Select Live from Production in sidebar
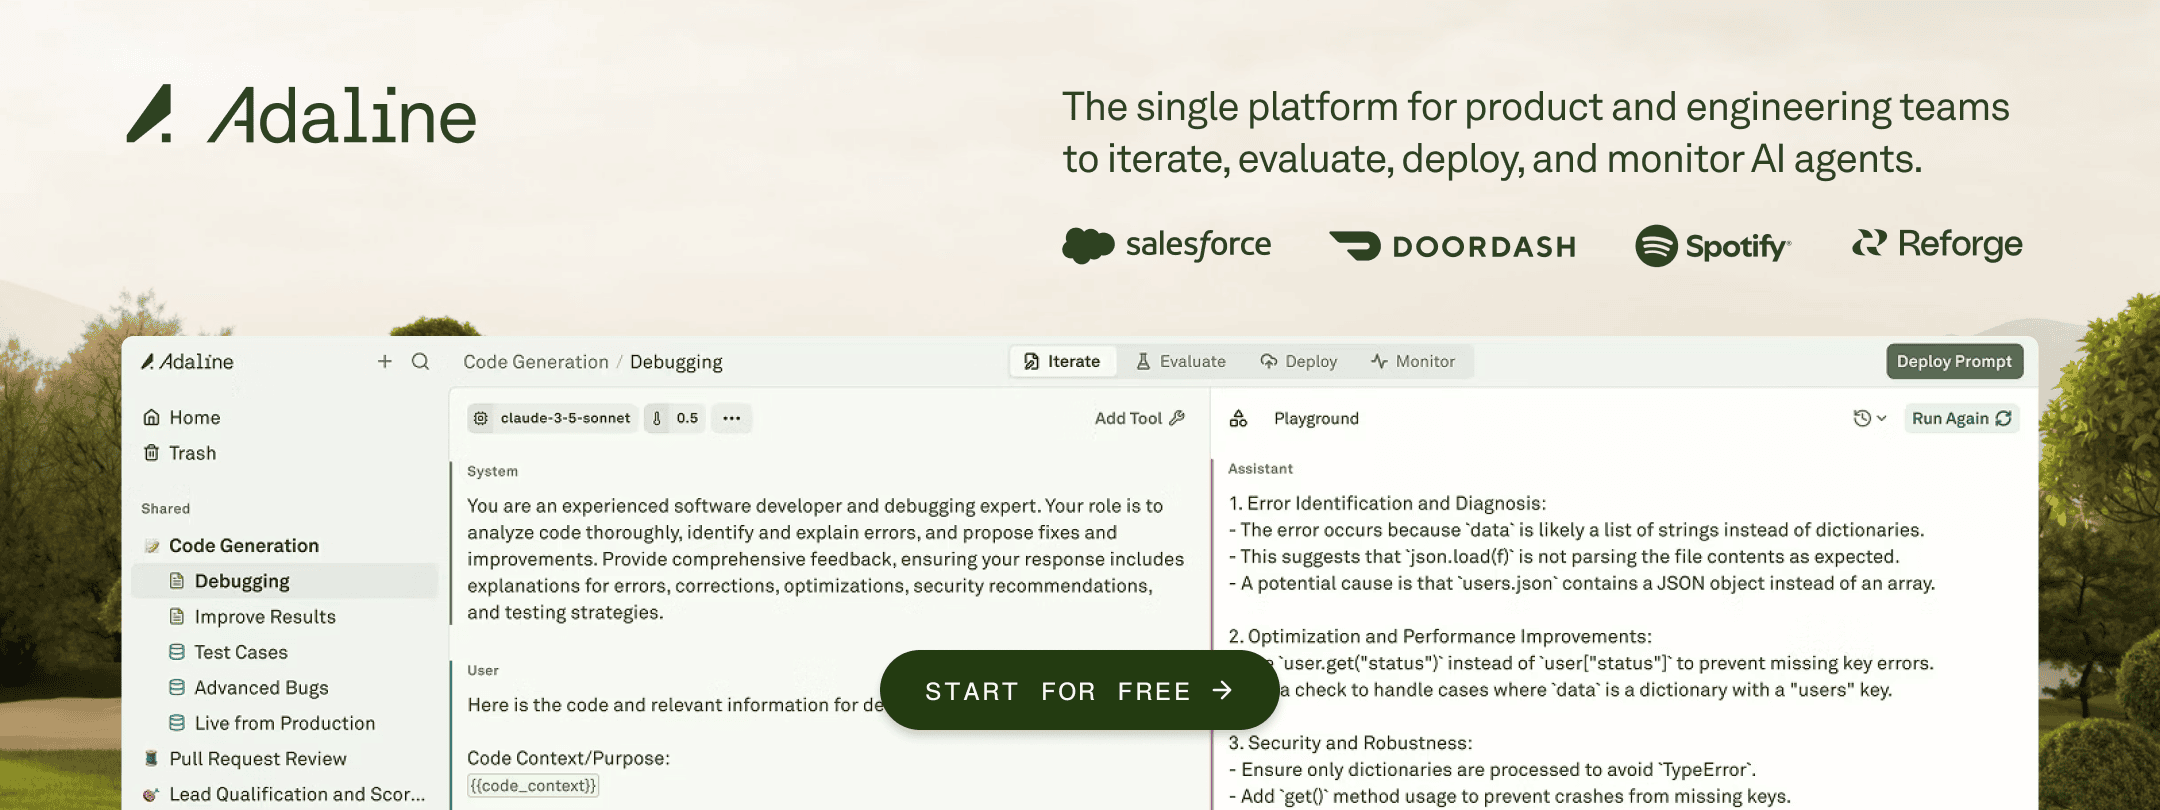Image resolution: width=2160 pixels, height=810 pixels. (285, 723)
